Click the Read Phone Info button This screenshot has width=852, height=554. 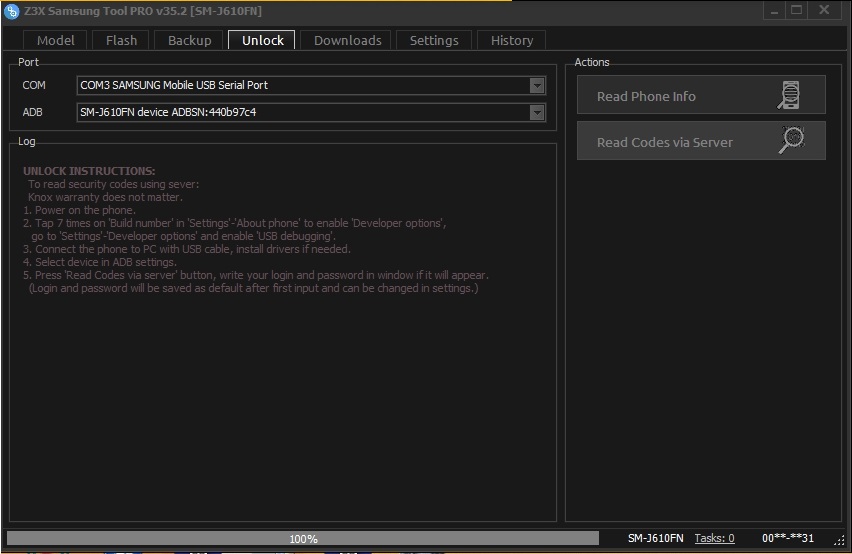701,95
